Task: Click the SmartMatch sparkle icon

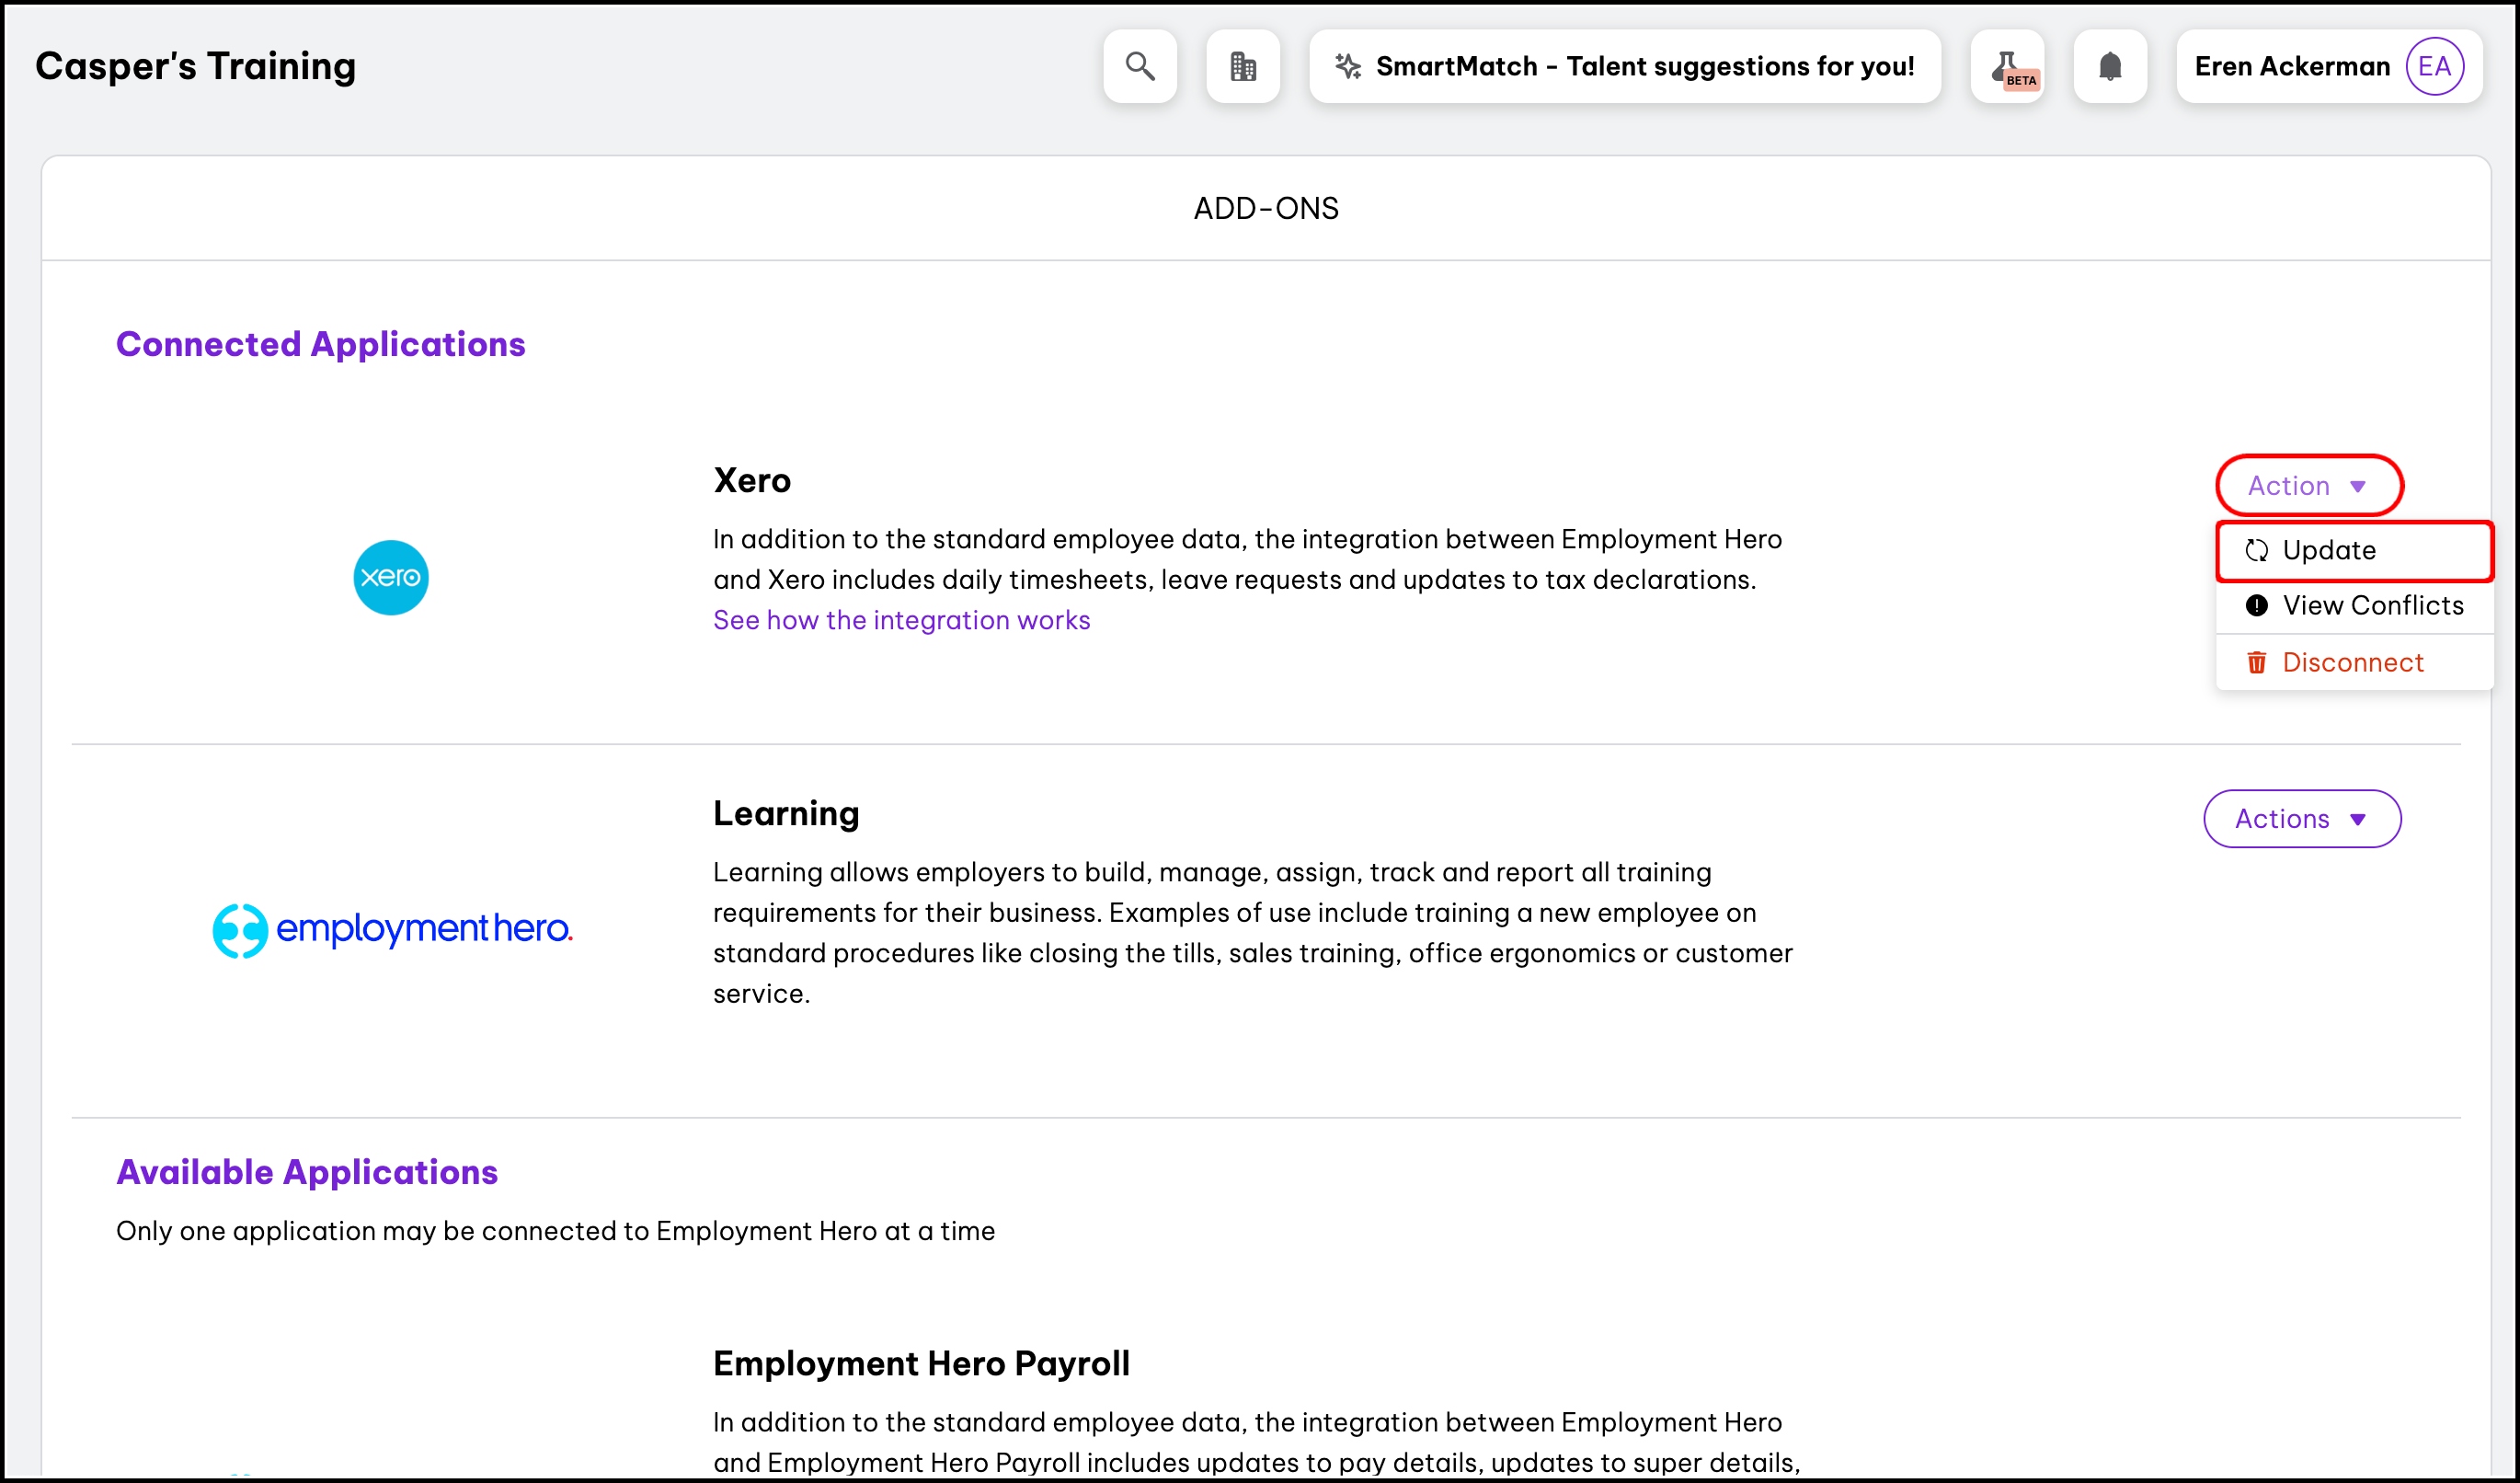Action: 1348,66
